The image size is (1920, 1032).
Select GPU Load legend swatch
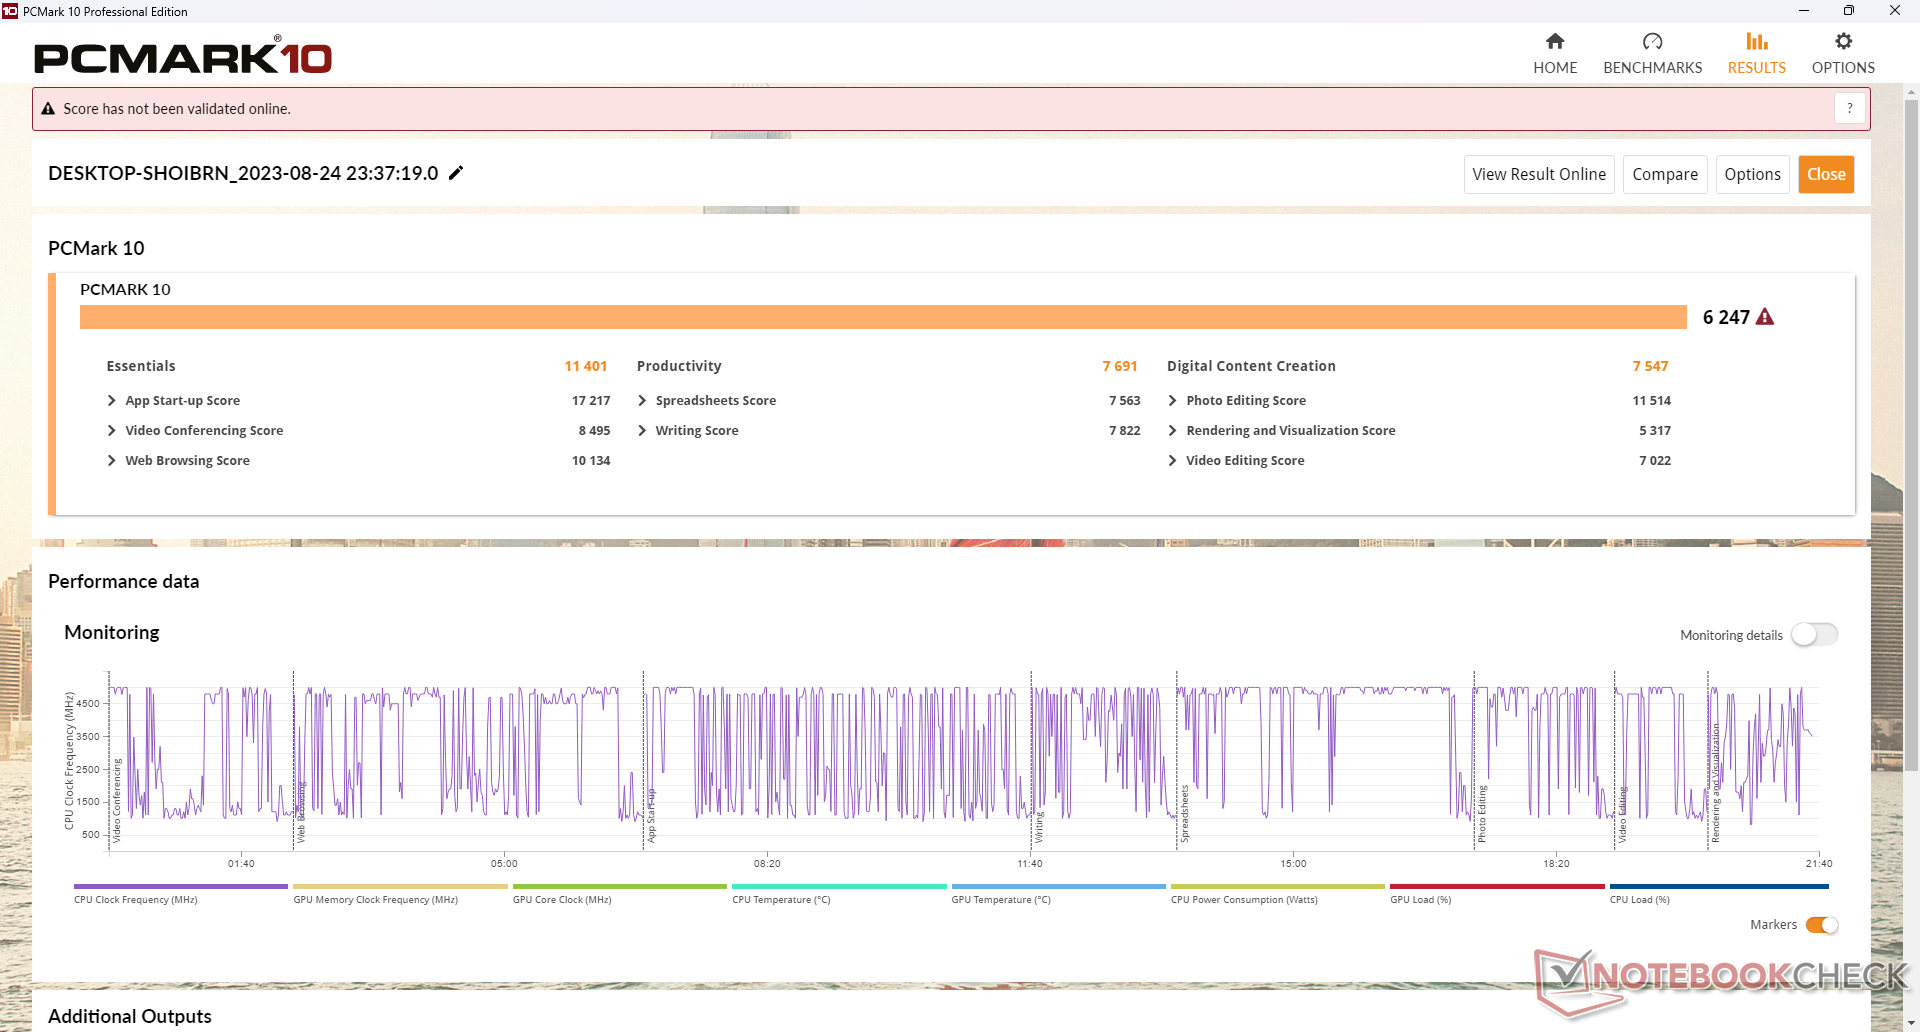[x=1497, y=886]
